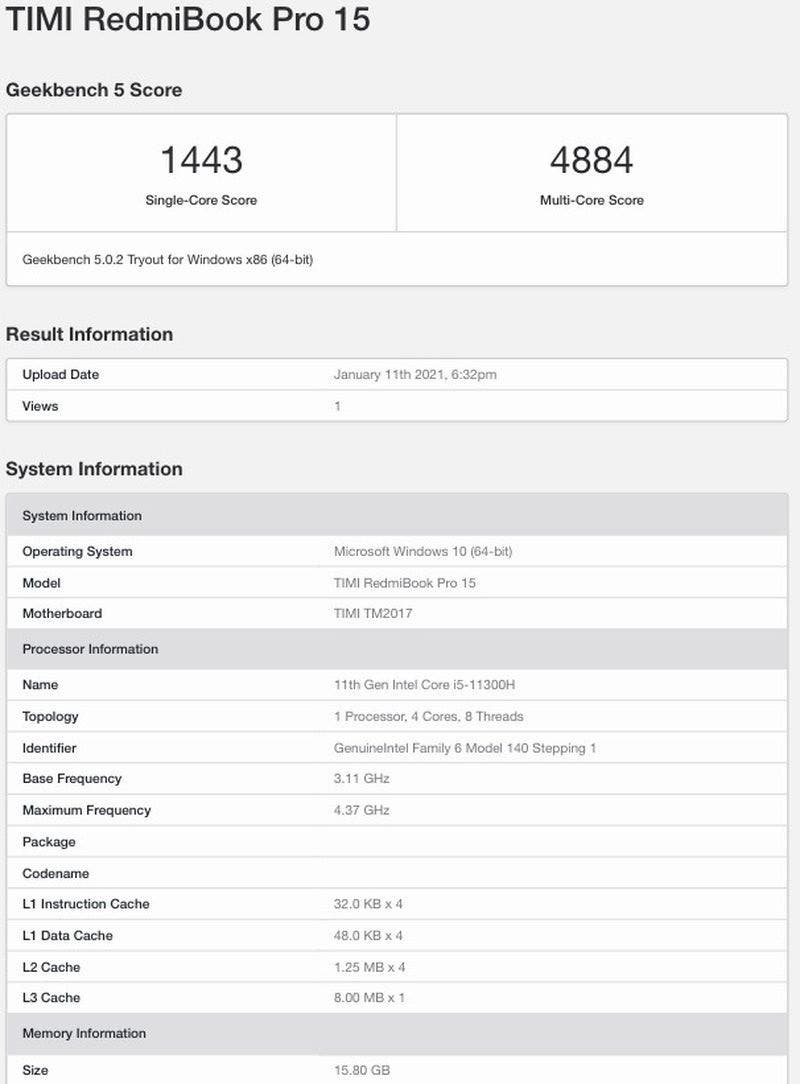Click the Views row label
The height and width of the screenshot is (1084, 800).
(40, 406)
